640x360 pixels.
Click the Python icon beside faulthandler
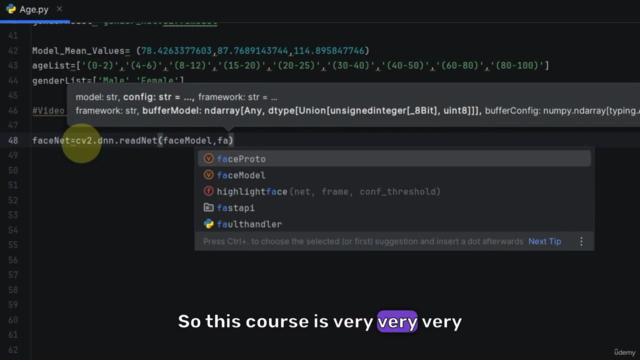(209, 224)
